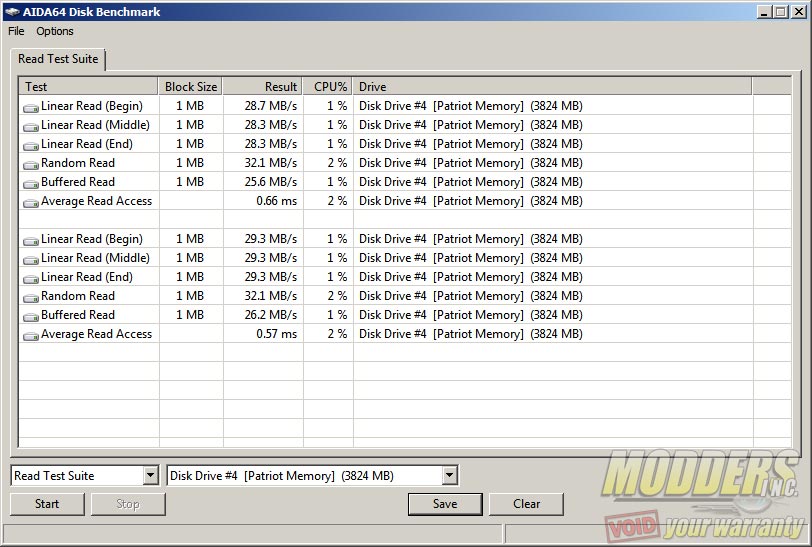Select the 28.7 MB/s result value
Image resolution: width=812 pixels, height=547 pixels.
pyautogui.click(x=271, y=106)
